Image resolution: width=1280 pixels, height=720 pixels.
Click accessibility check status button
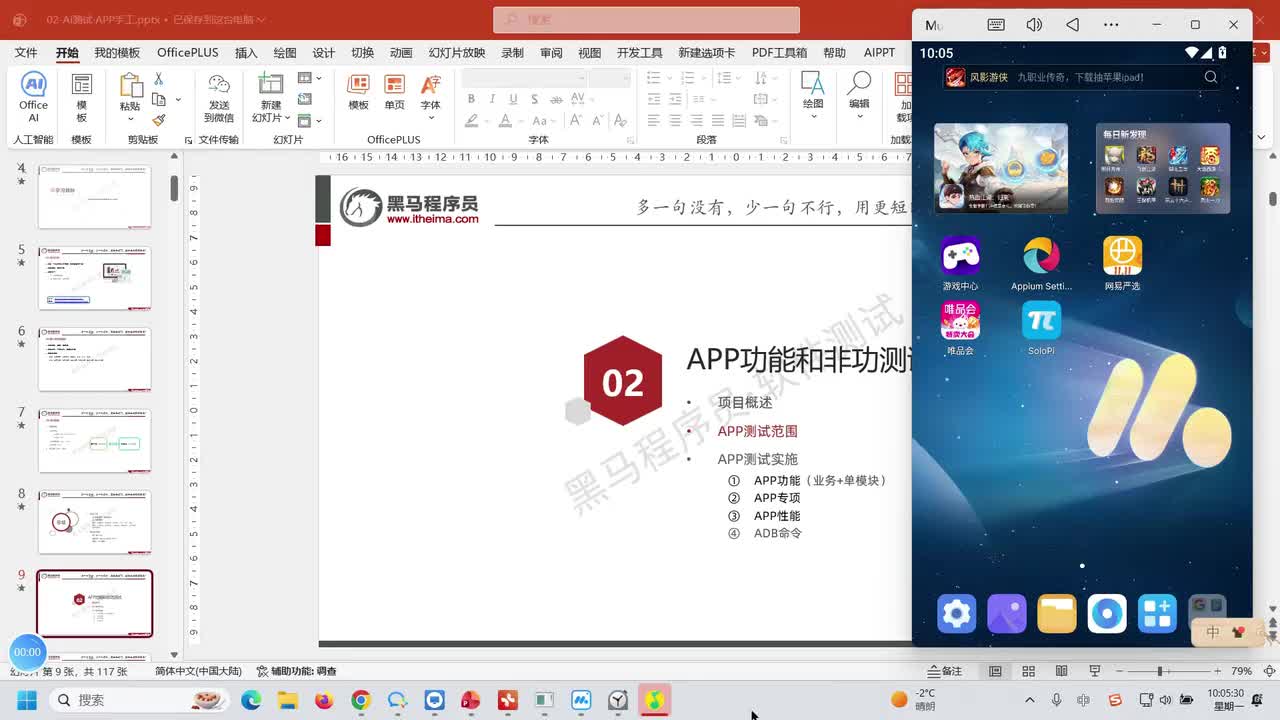tap(297, 671)
